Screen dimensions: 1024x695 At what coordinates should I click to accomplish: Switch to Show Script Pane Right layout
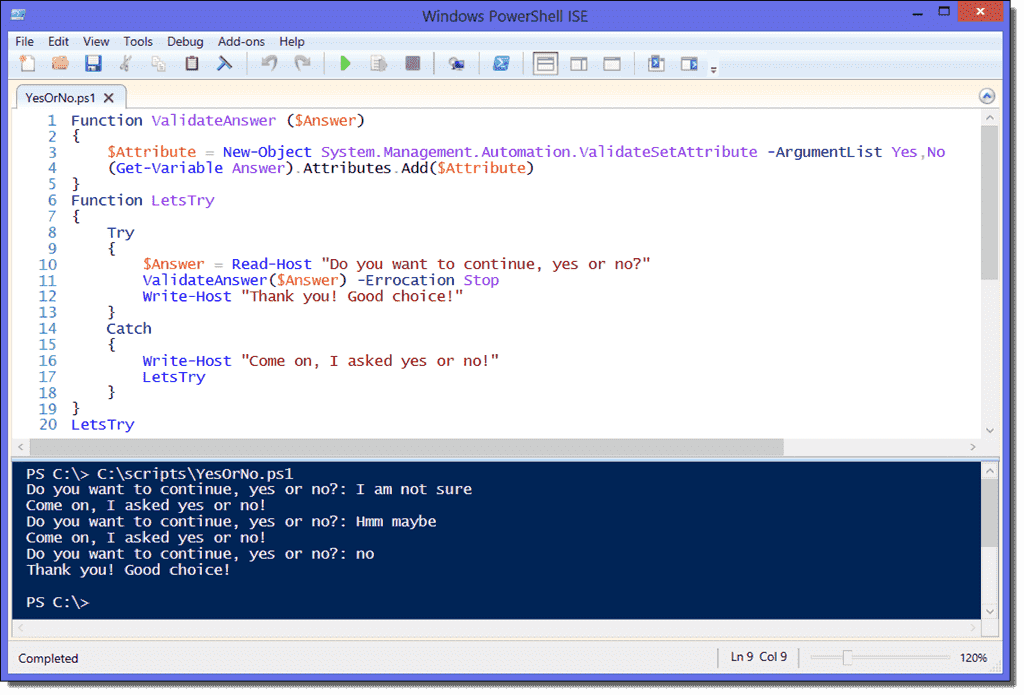(580, 63)
